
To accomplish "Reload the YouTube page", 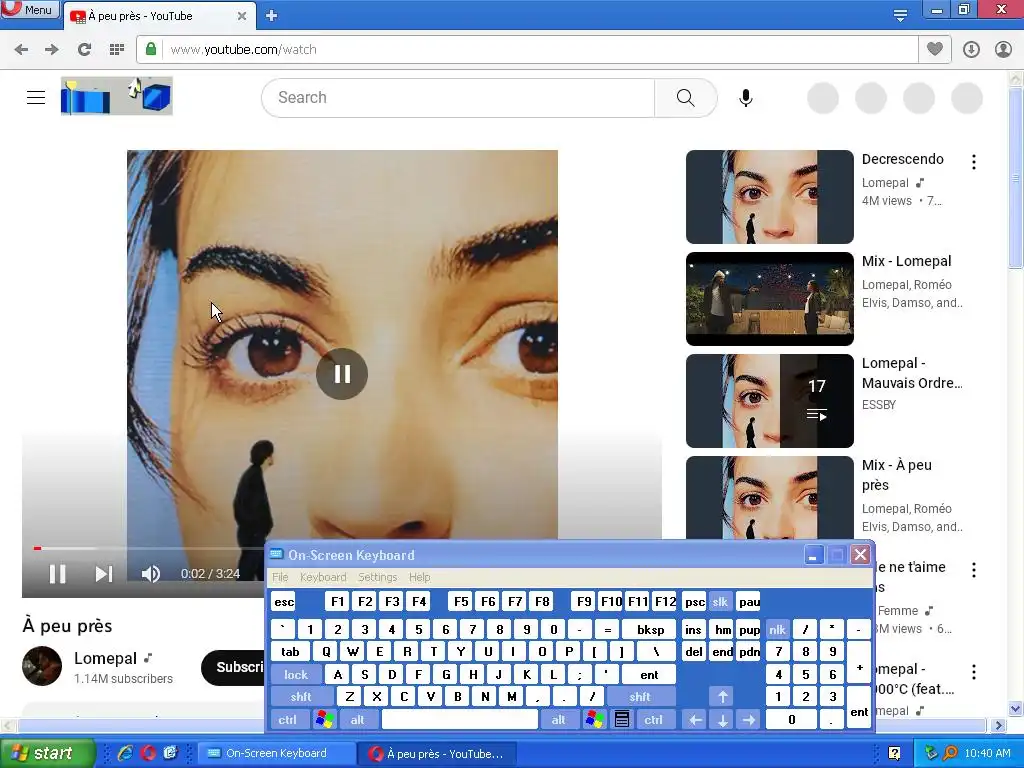I will point(84,50).
